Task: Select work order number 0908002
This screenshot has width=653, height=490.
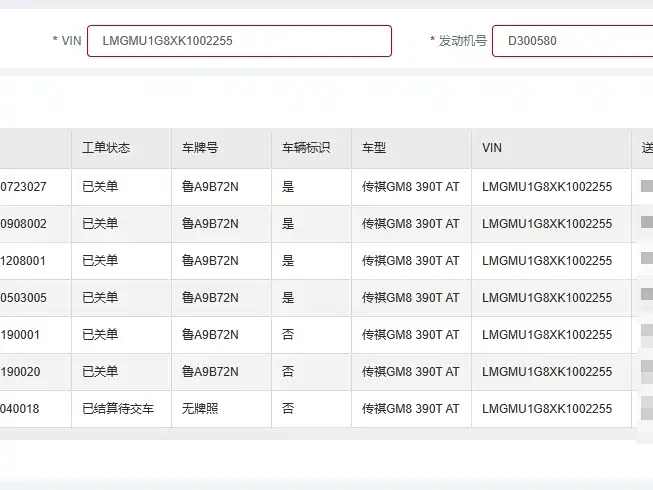Action: click(23, 224)
